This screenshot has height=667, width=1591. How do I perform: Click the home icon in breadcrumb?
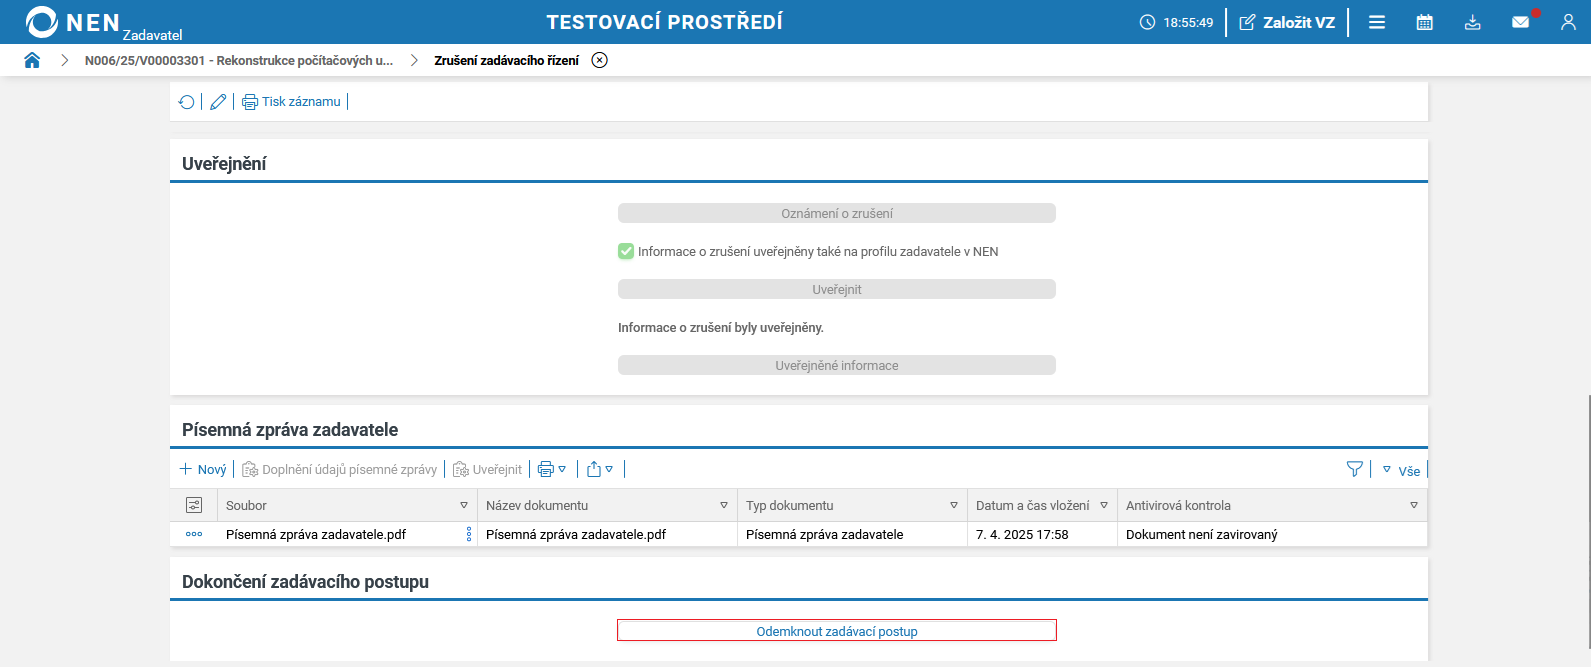coord(32,60)
